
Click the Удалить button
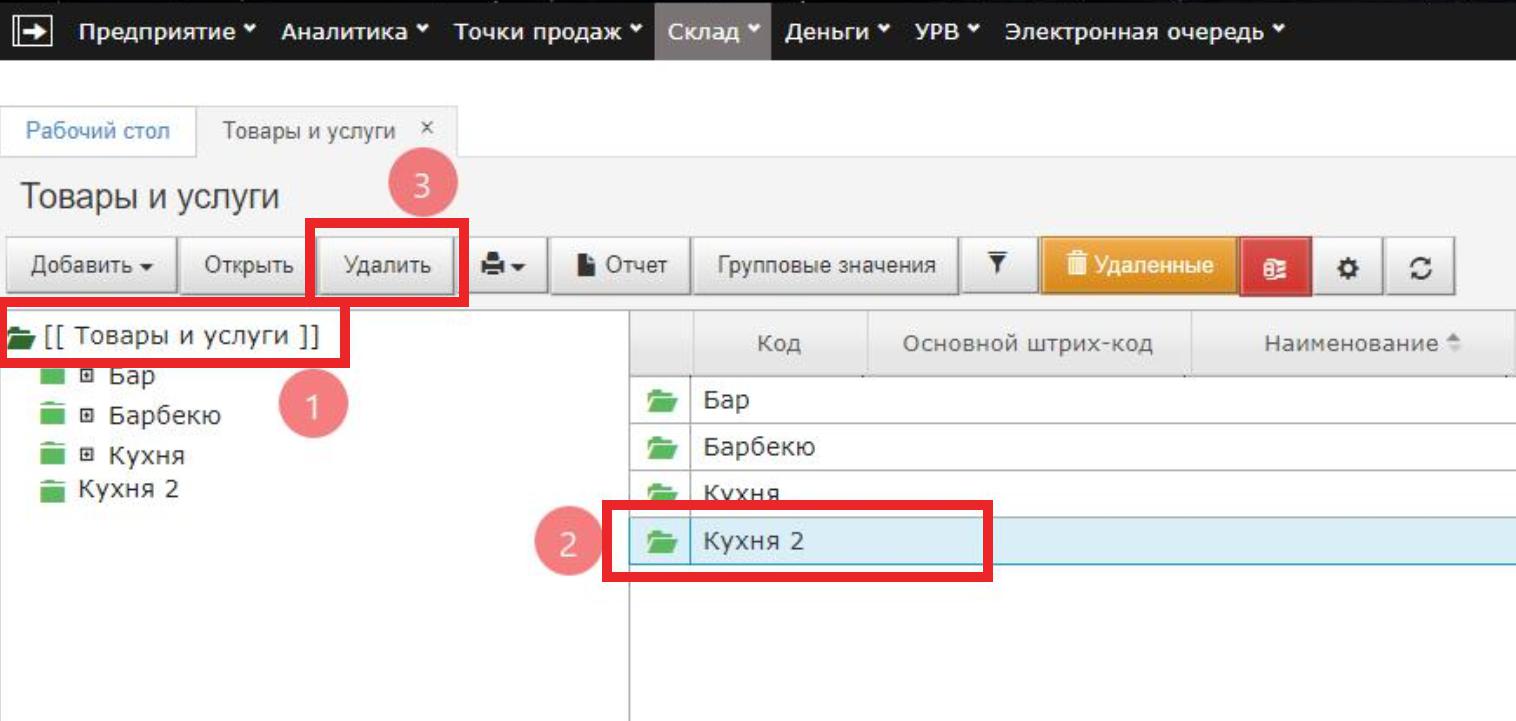tap(387, 265)
